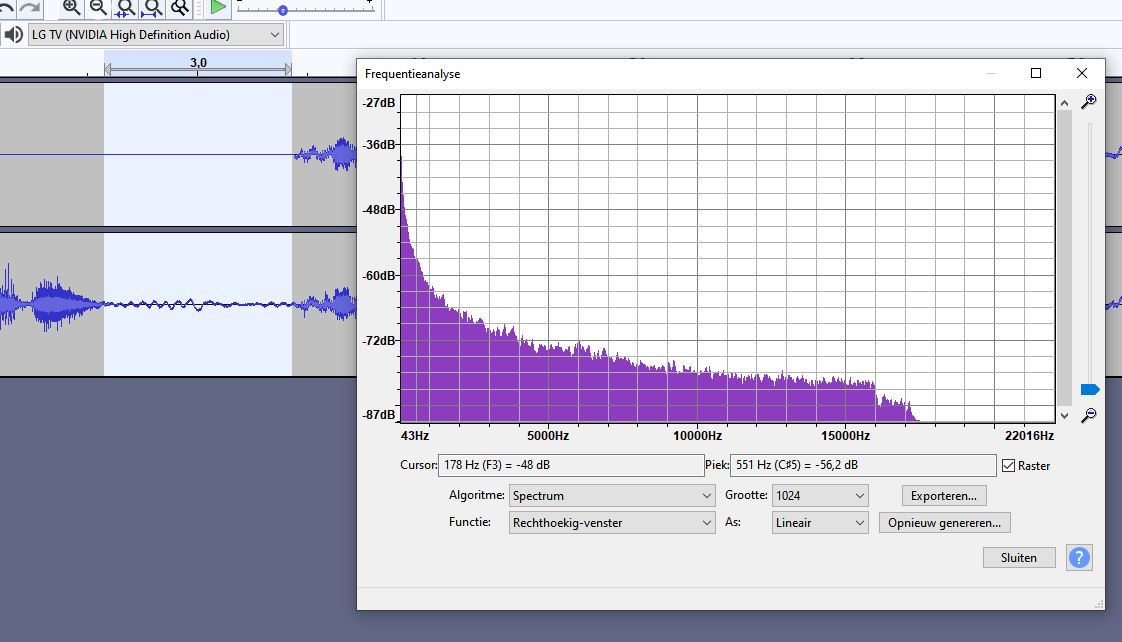Click the speaker playback device icon
Viewport: 1122px width, 642px height.
pos(13,34)
